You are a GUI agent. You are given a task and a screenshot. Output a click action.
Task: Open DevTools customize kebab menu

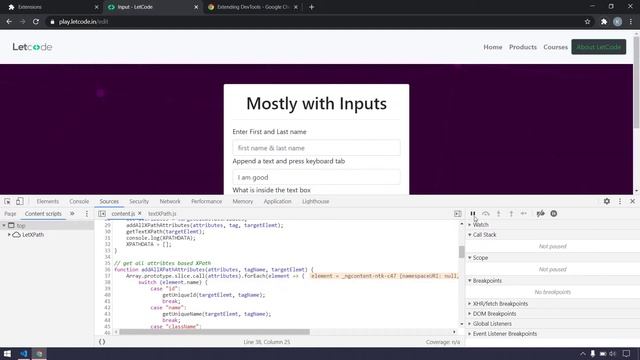(x=620, y=201)
